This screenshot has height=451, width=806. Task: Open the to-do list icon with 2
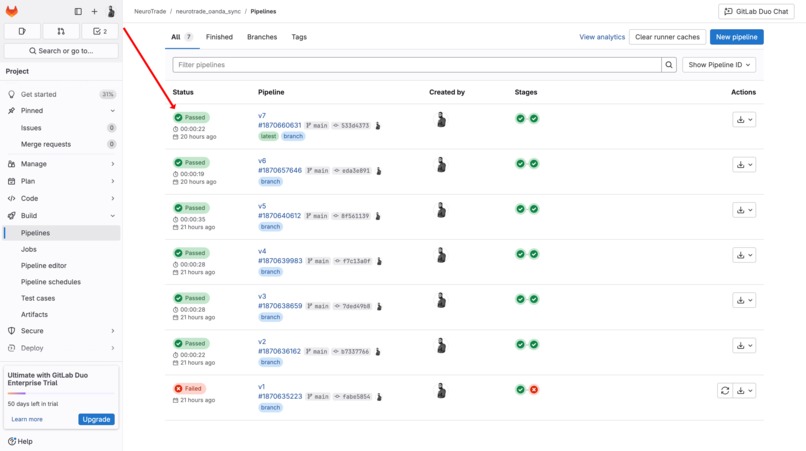[x=100, y=31]
